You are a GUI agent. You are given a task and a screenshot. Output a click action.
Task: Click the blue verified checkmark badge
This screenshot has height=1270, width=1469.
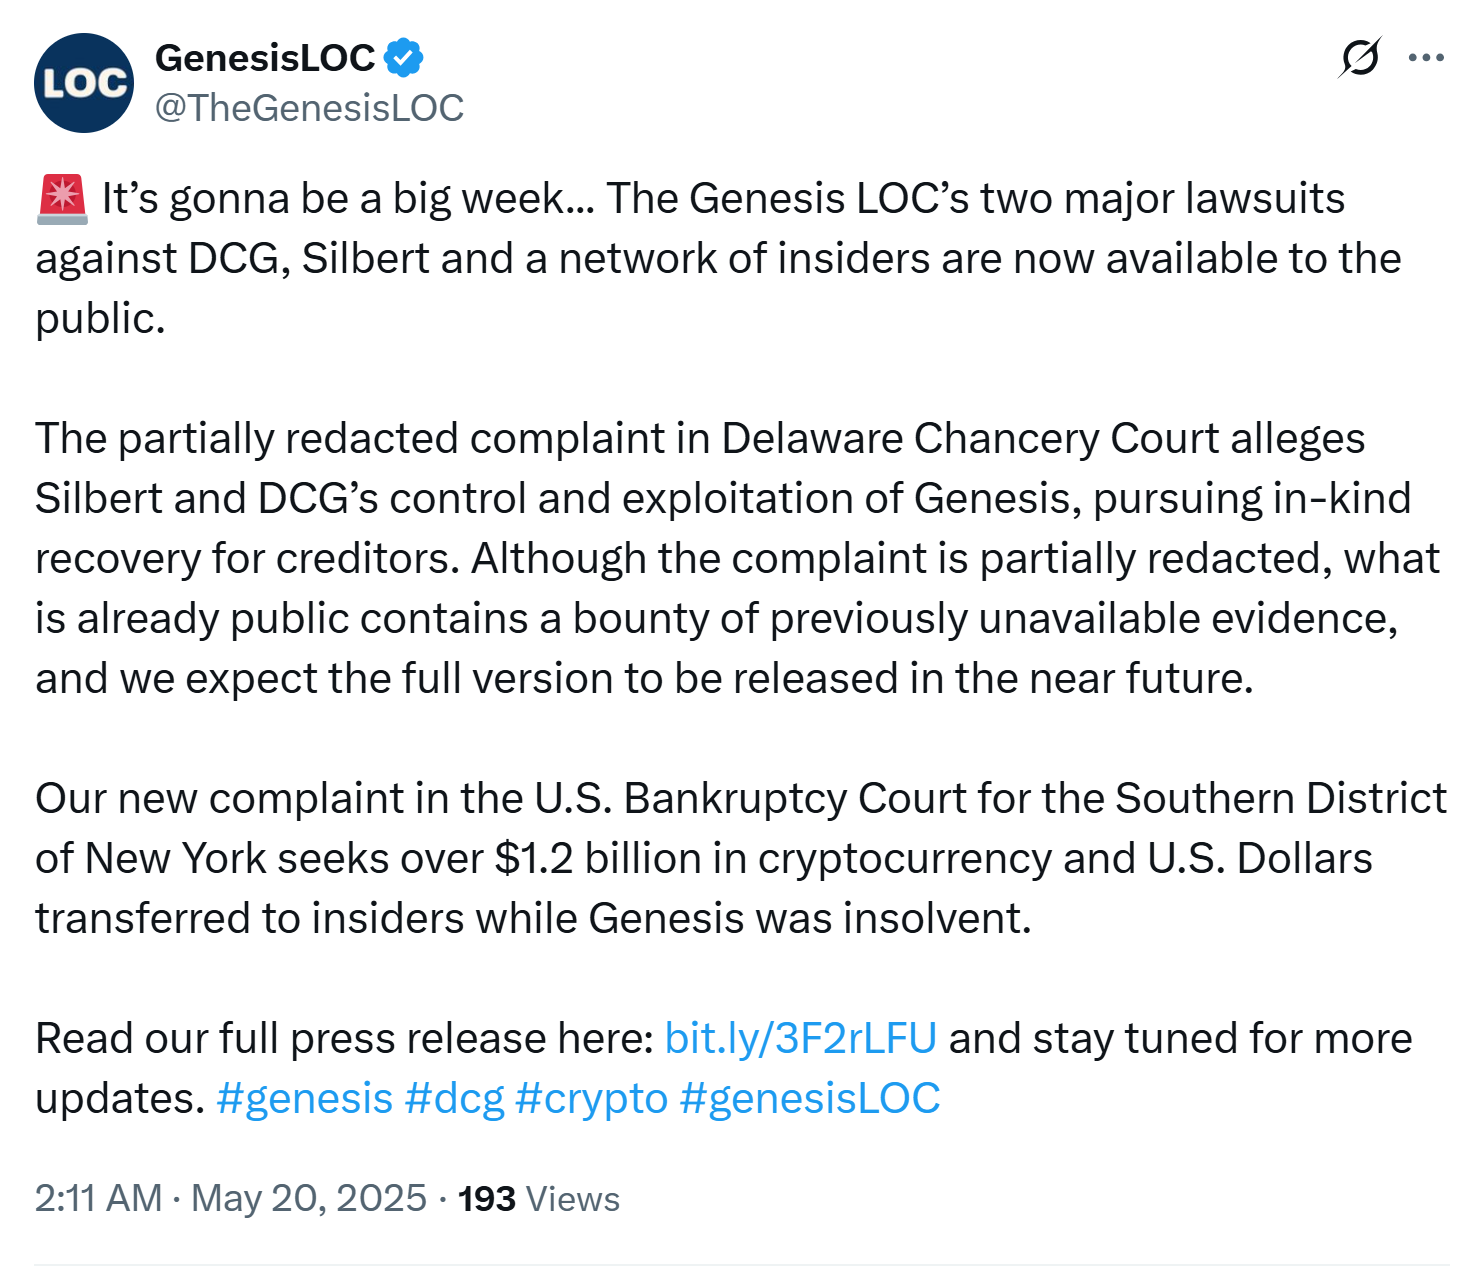click(403, 58)
